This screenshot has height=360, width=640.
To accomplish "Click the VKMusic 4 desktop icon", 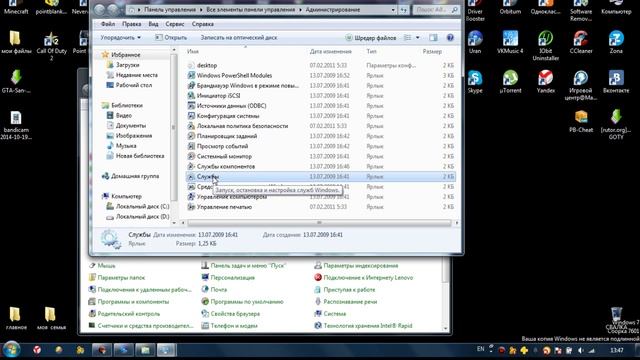I will click(510, 42).
